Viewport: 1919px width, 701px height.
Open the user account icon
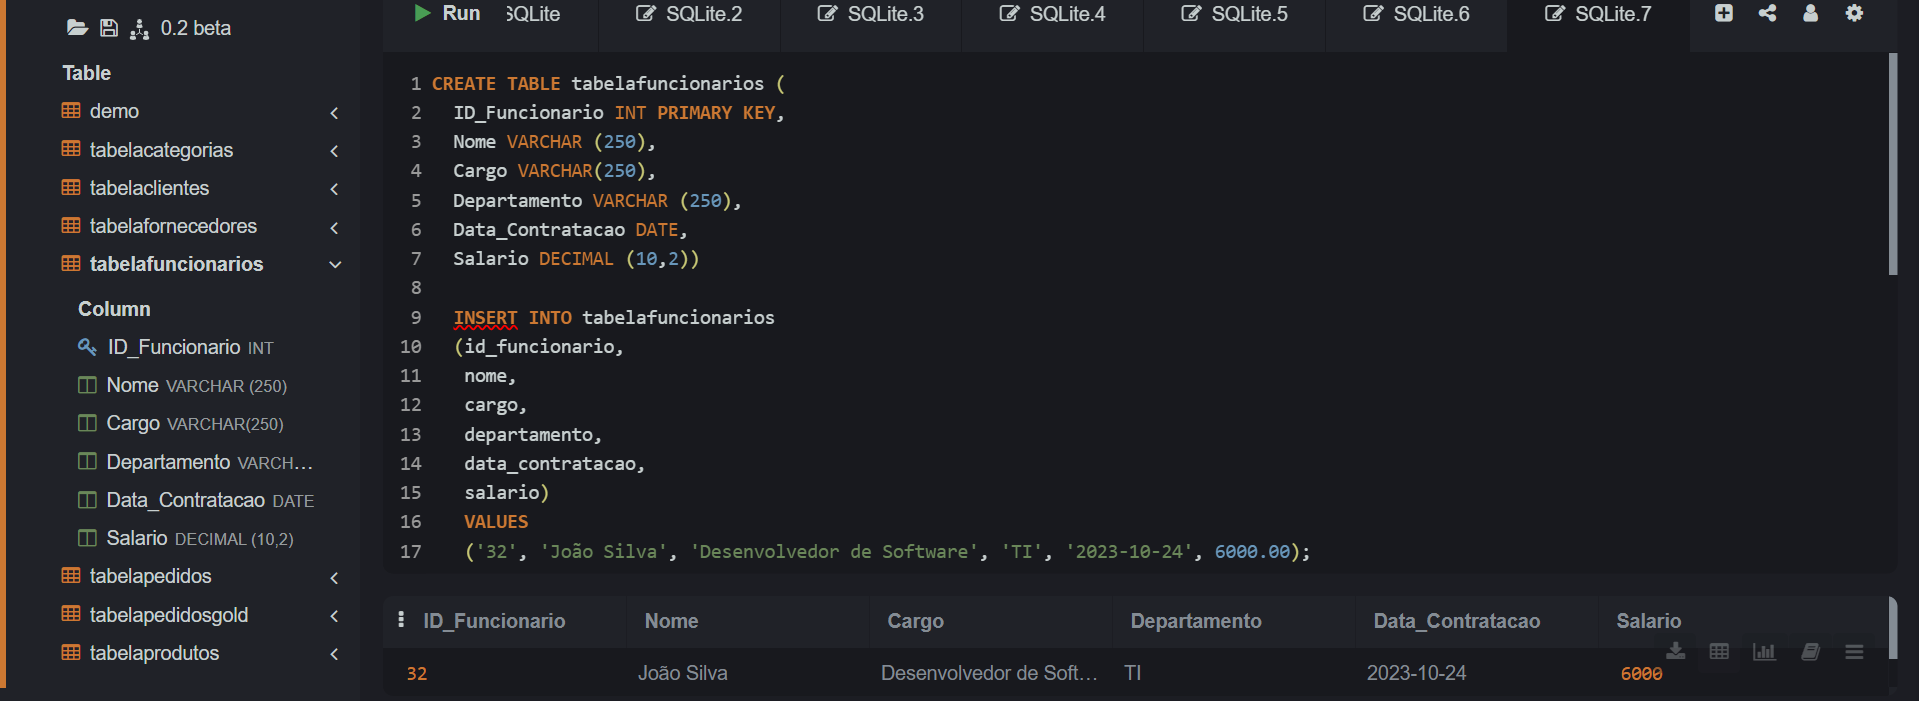pos(1810,13)
